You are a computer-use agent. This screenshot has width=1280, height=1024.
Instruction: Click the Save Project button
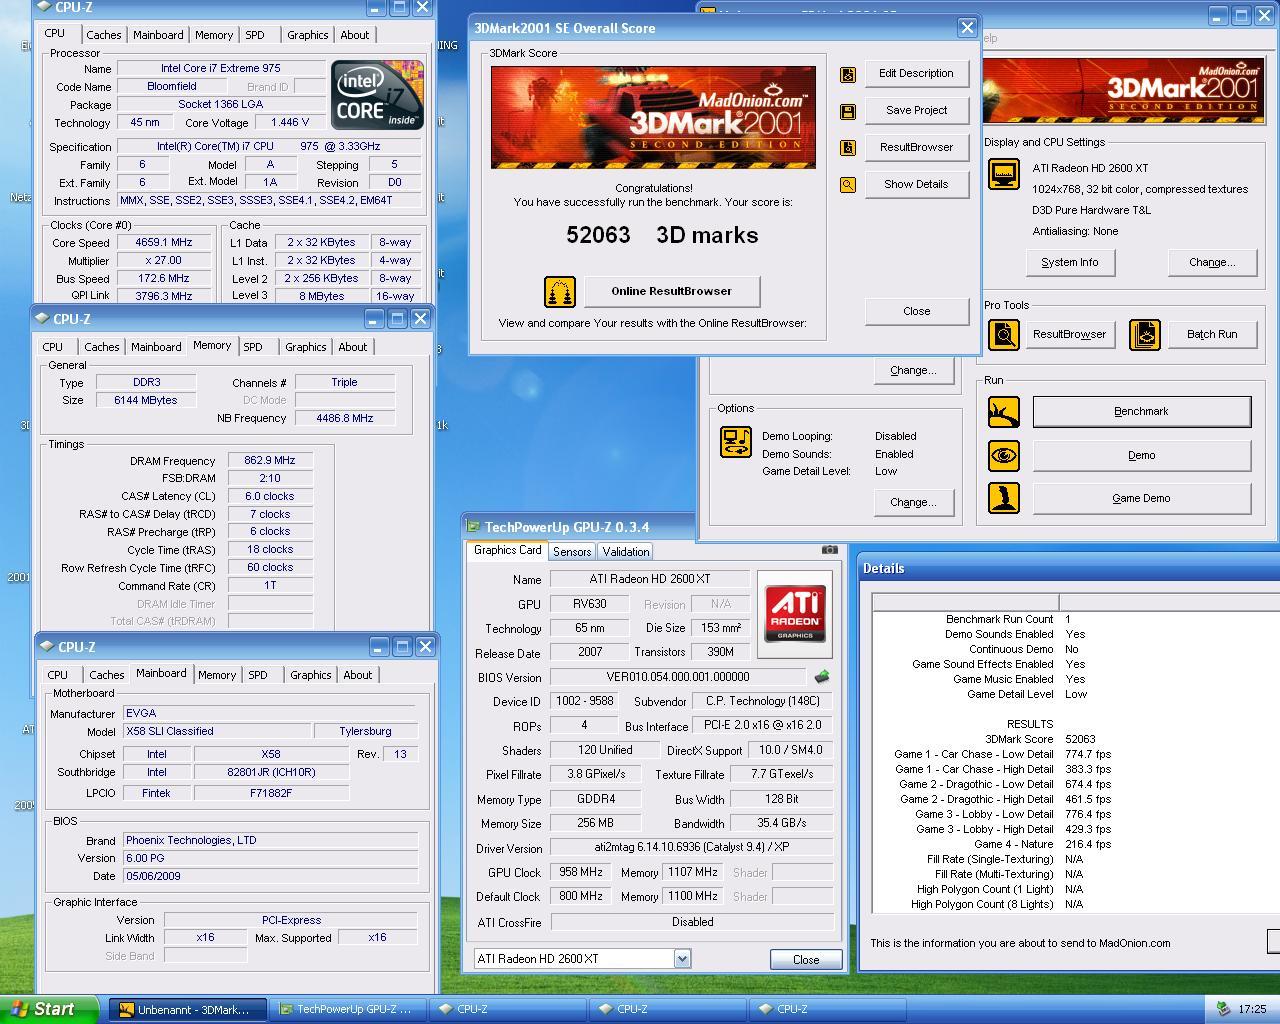916,111
